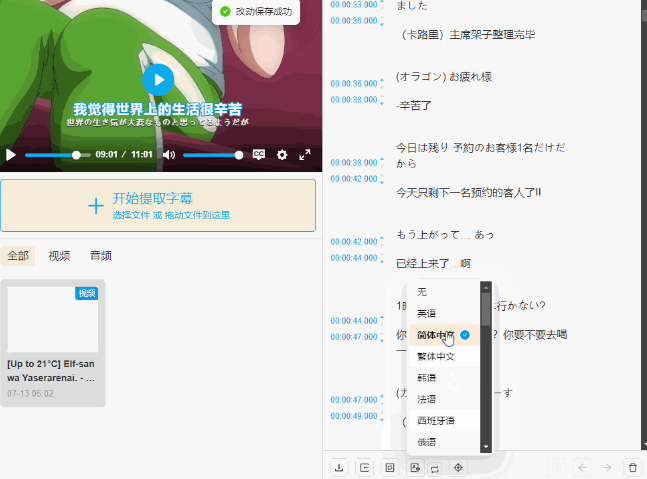Mute the video volume speaker icon

coord(169,155)
